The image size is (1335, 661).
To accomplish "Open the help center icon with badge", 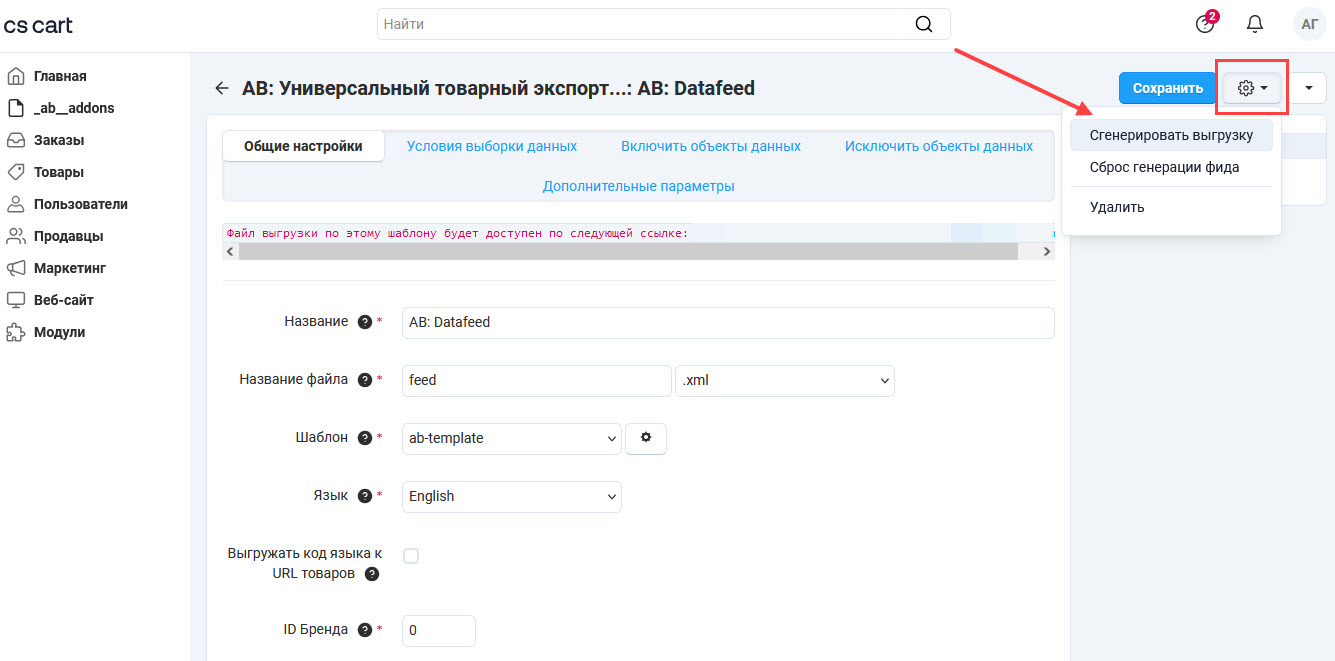I will (x=1206, y=23).
